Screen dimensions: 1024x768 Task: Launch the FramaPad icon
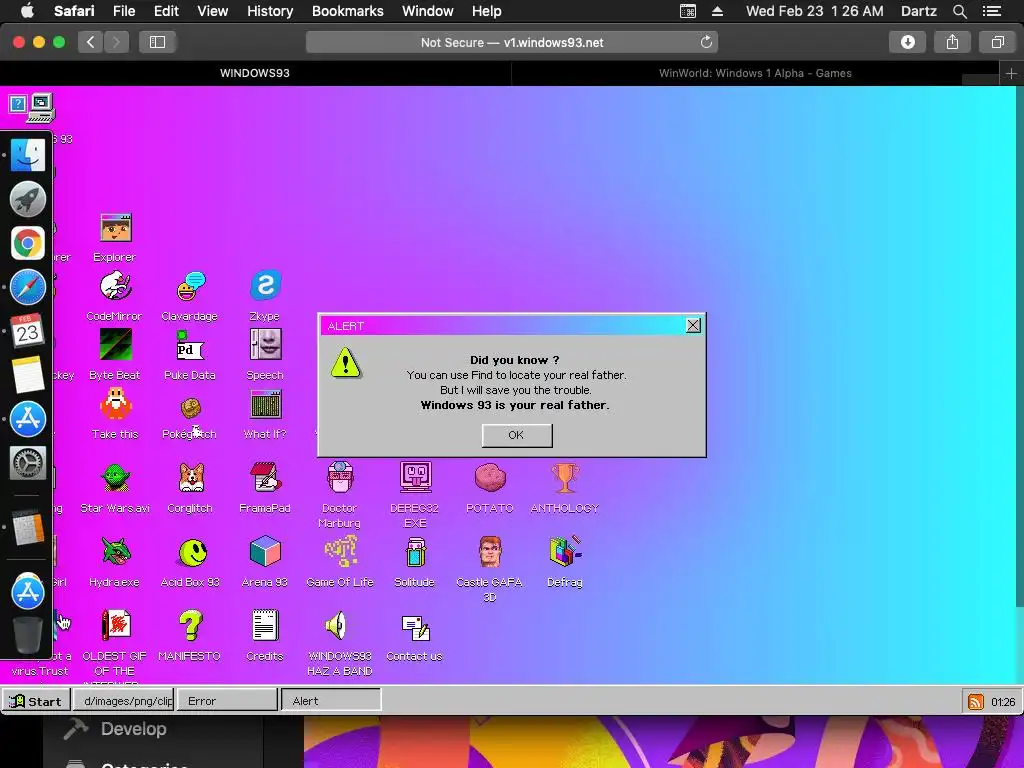(264, 478)
